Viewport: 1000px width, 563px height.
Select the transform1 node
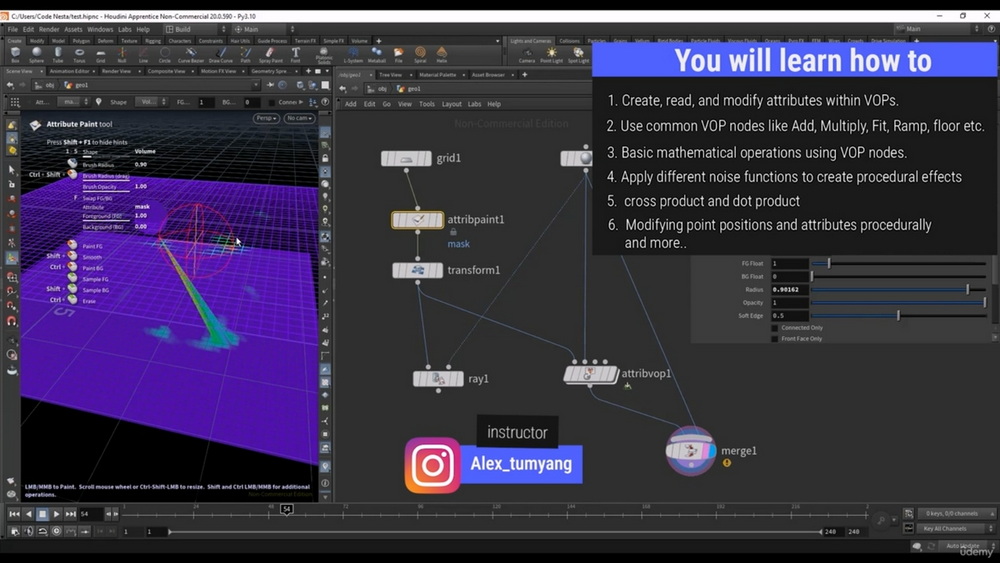tap(418, 270)
